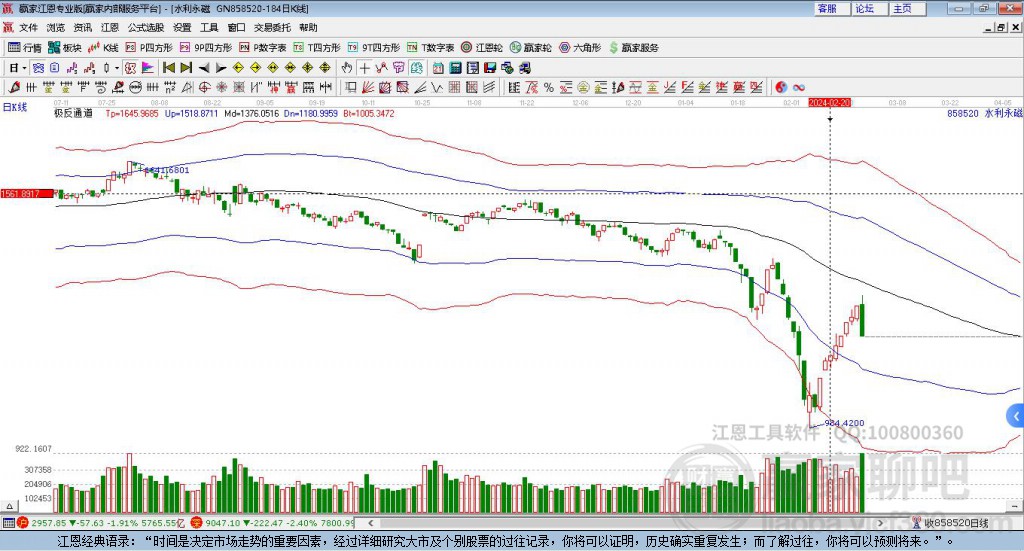1024x551 pixels.
Task: Open the 日 period dropdown
Action: coord(17,68)
